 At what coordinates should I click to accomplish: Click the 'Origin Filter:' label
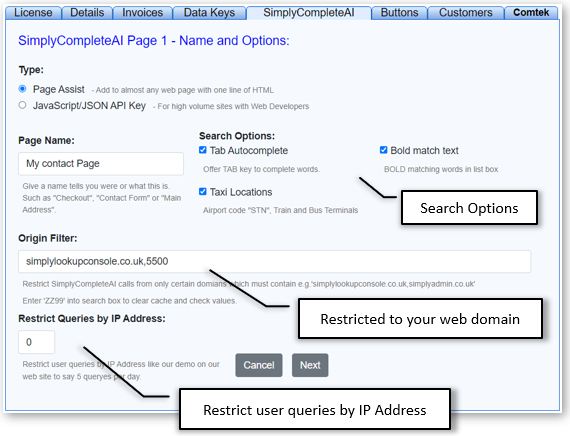point(48,238)
